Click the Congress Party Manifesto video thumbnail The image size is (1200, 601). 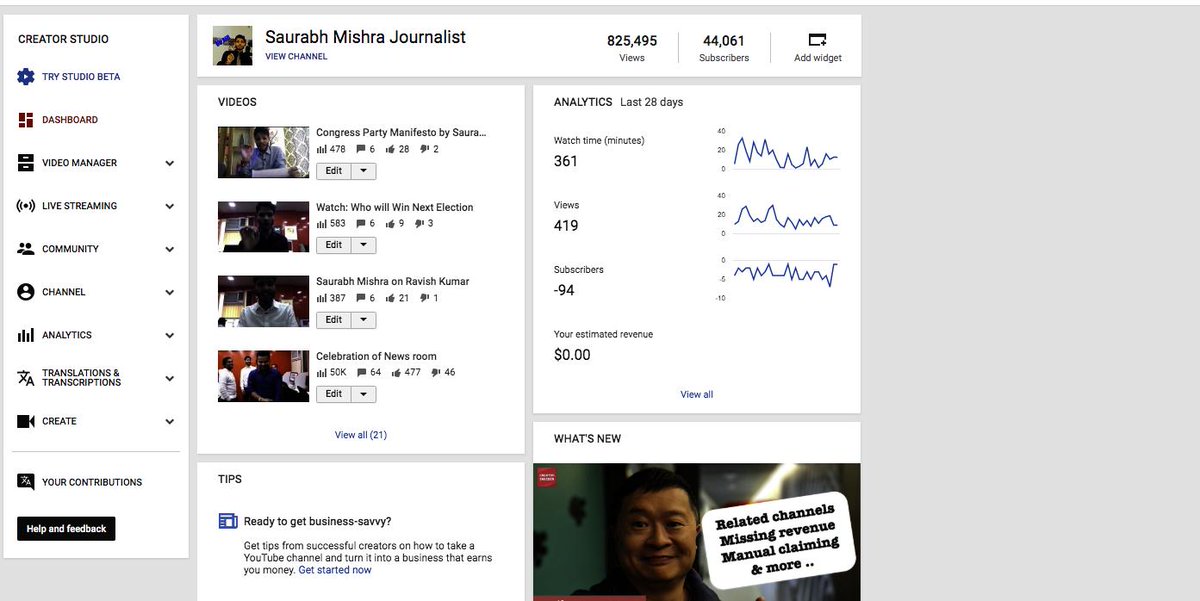click(264, 152)
